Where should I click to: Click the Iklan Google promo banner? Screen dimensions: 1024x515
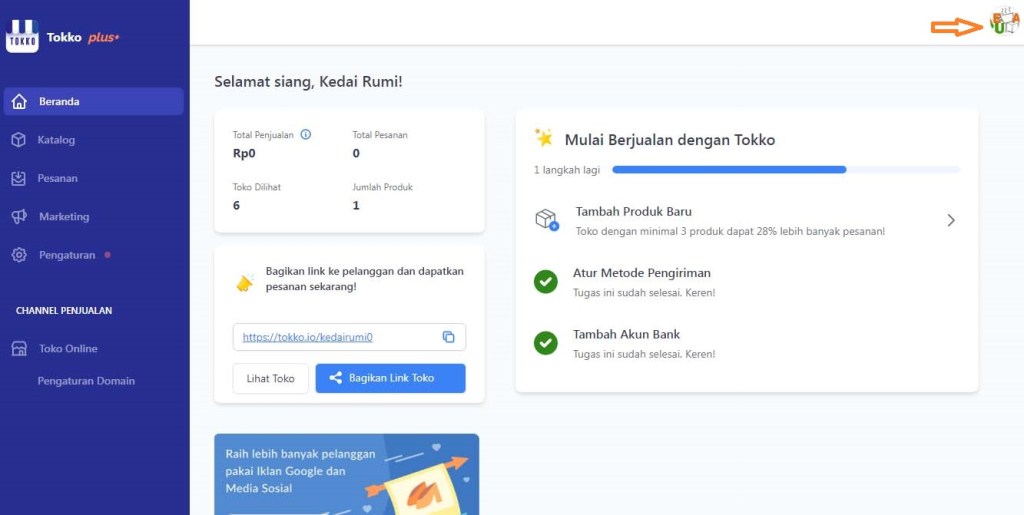tap(346, 474)
